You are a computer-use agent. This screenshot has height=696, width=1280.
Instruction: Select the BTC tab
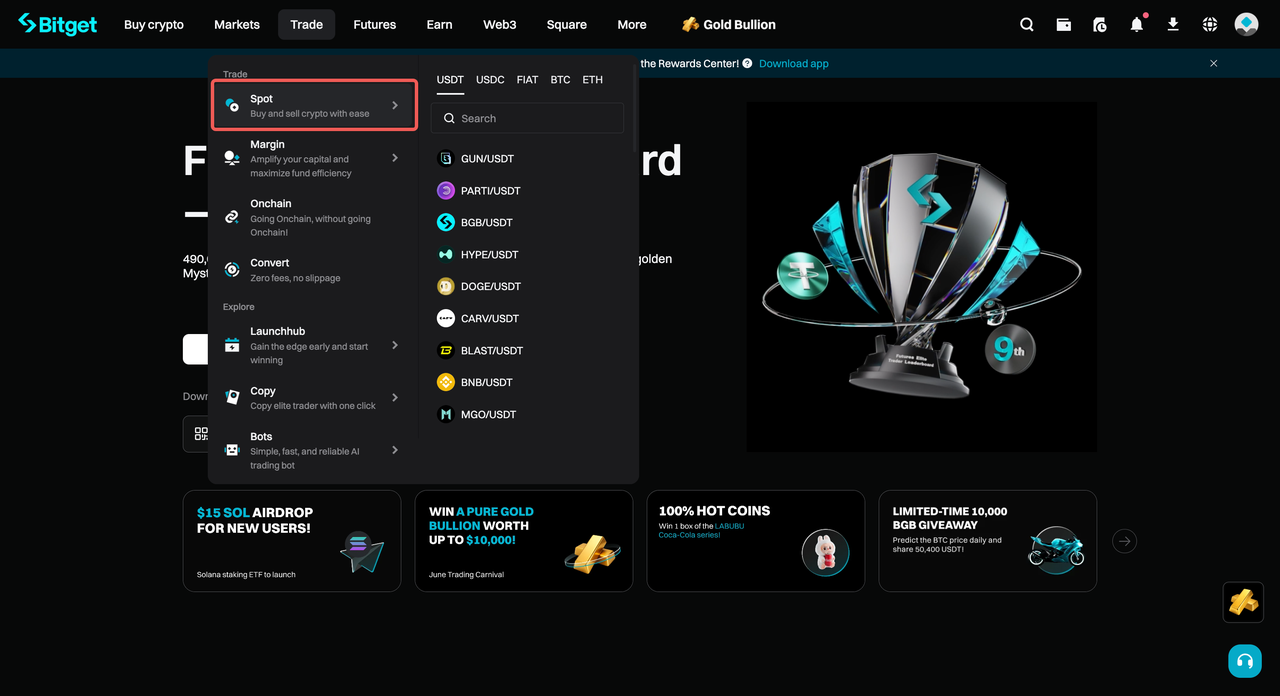560,80
